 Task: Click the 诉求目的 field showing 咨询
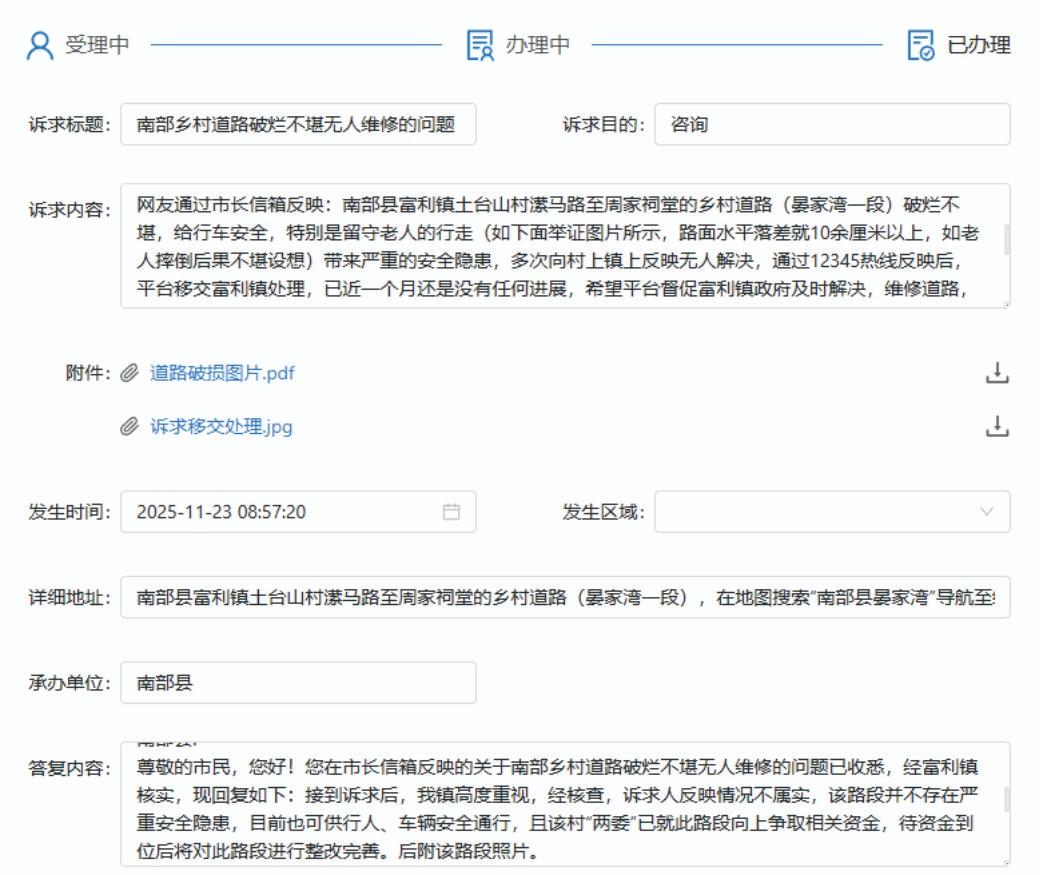click(x=832, y=125)
